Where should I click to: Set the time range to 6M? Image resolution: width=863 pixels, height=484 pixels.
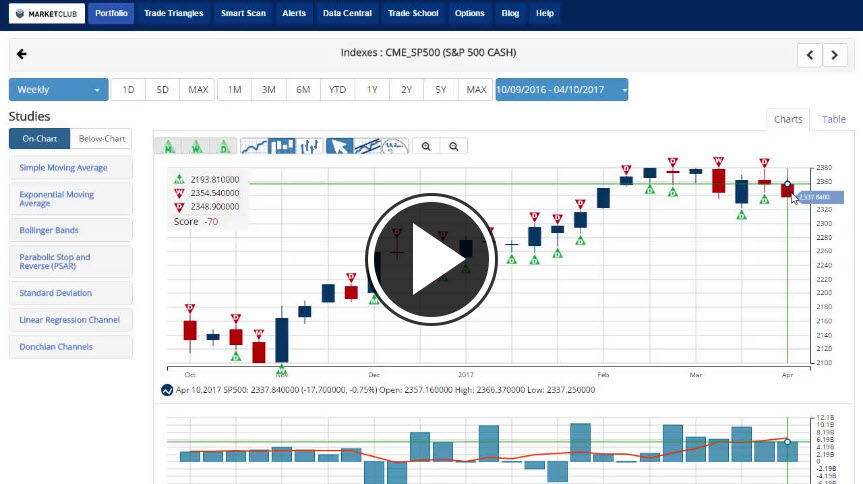click(303, 90)
